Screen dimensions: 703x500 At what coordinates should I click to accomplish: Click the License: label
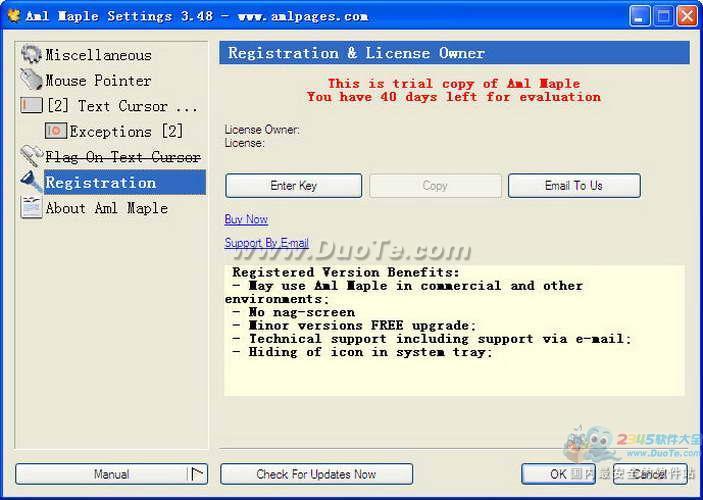(x=244, y=143)
